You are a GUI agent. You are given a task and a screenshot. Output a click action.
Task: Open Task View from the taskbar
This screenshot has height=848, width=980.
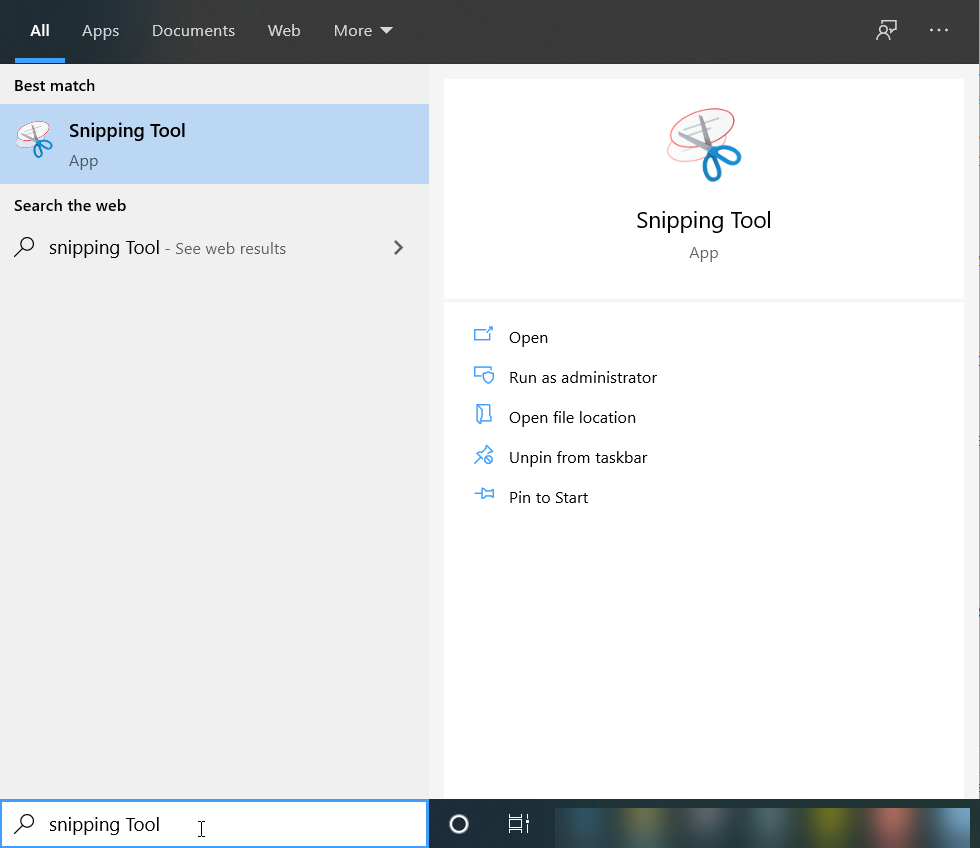click(x=518, y=824)
